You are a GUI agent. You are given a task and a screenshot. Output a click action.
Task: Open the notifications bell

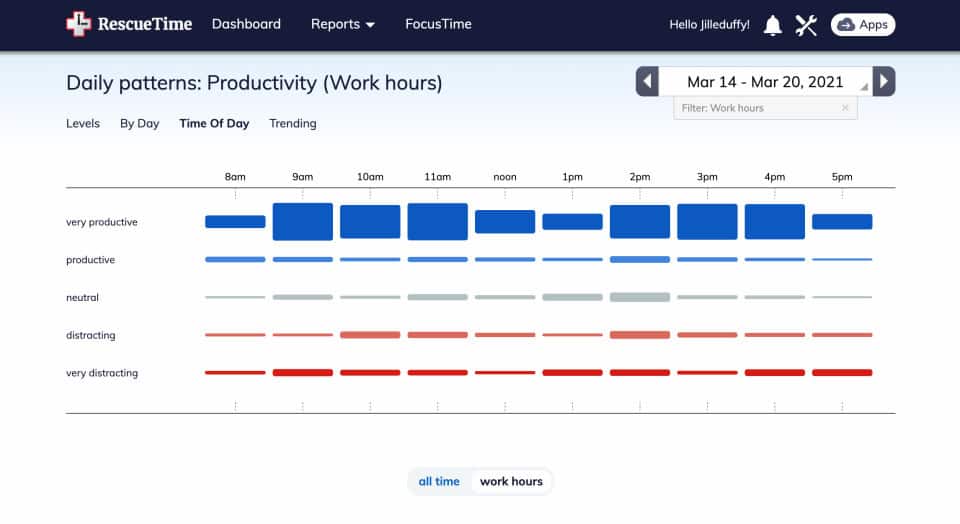click(x=772, y=25)
